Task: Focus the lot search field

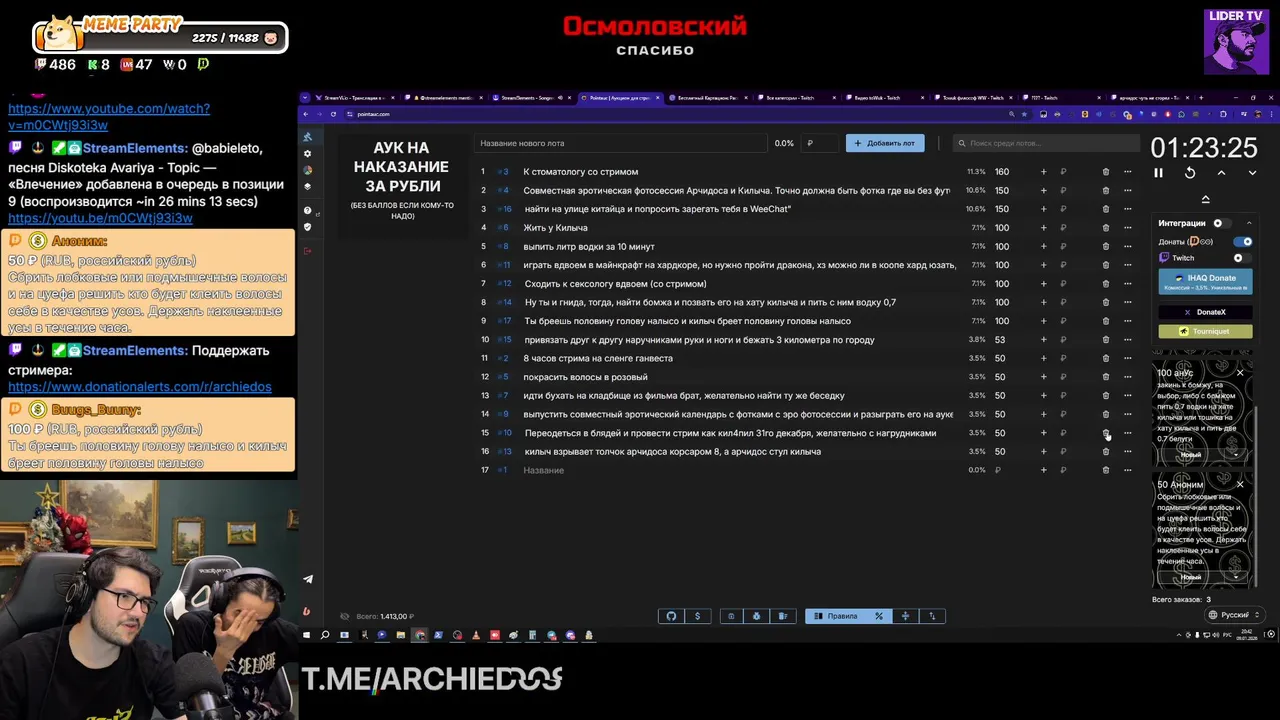Action: [x=1045, y=143]
